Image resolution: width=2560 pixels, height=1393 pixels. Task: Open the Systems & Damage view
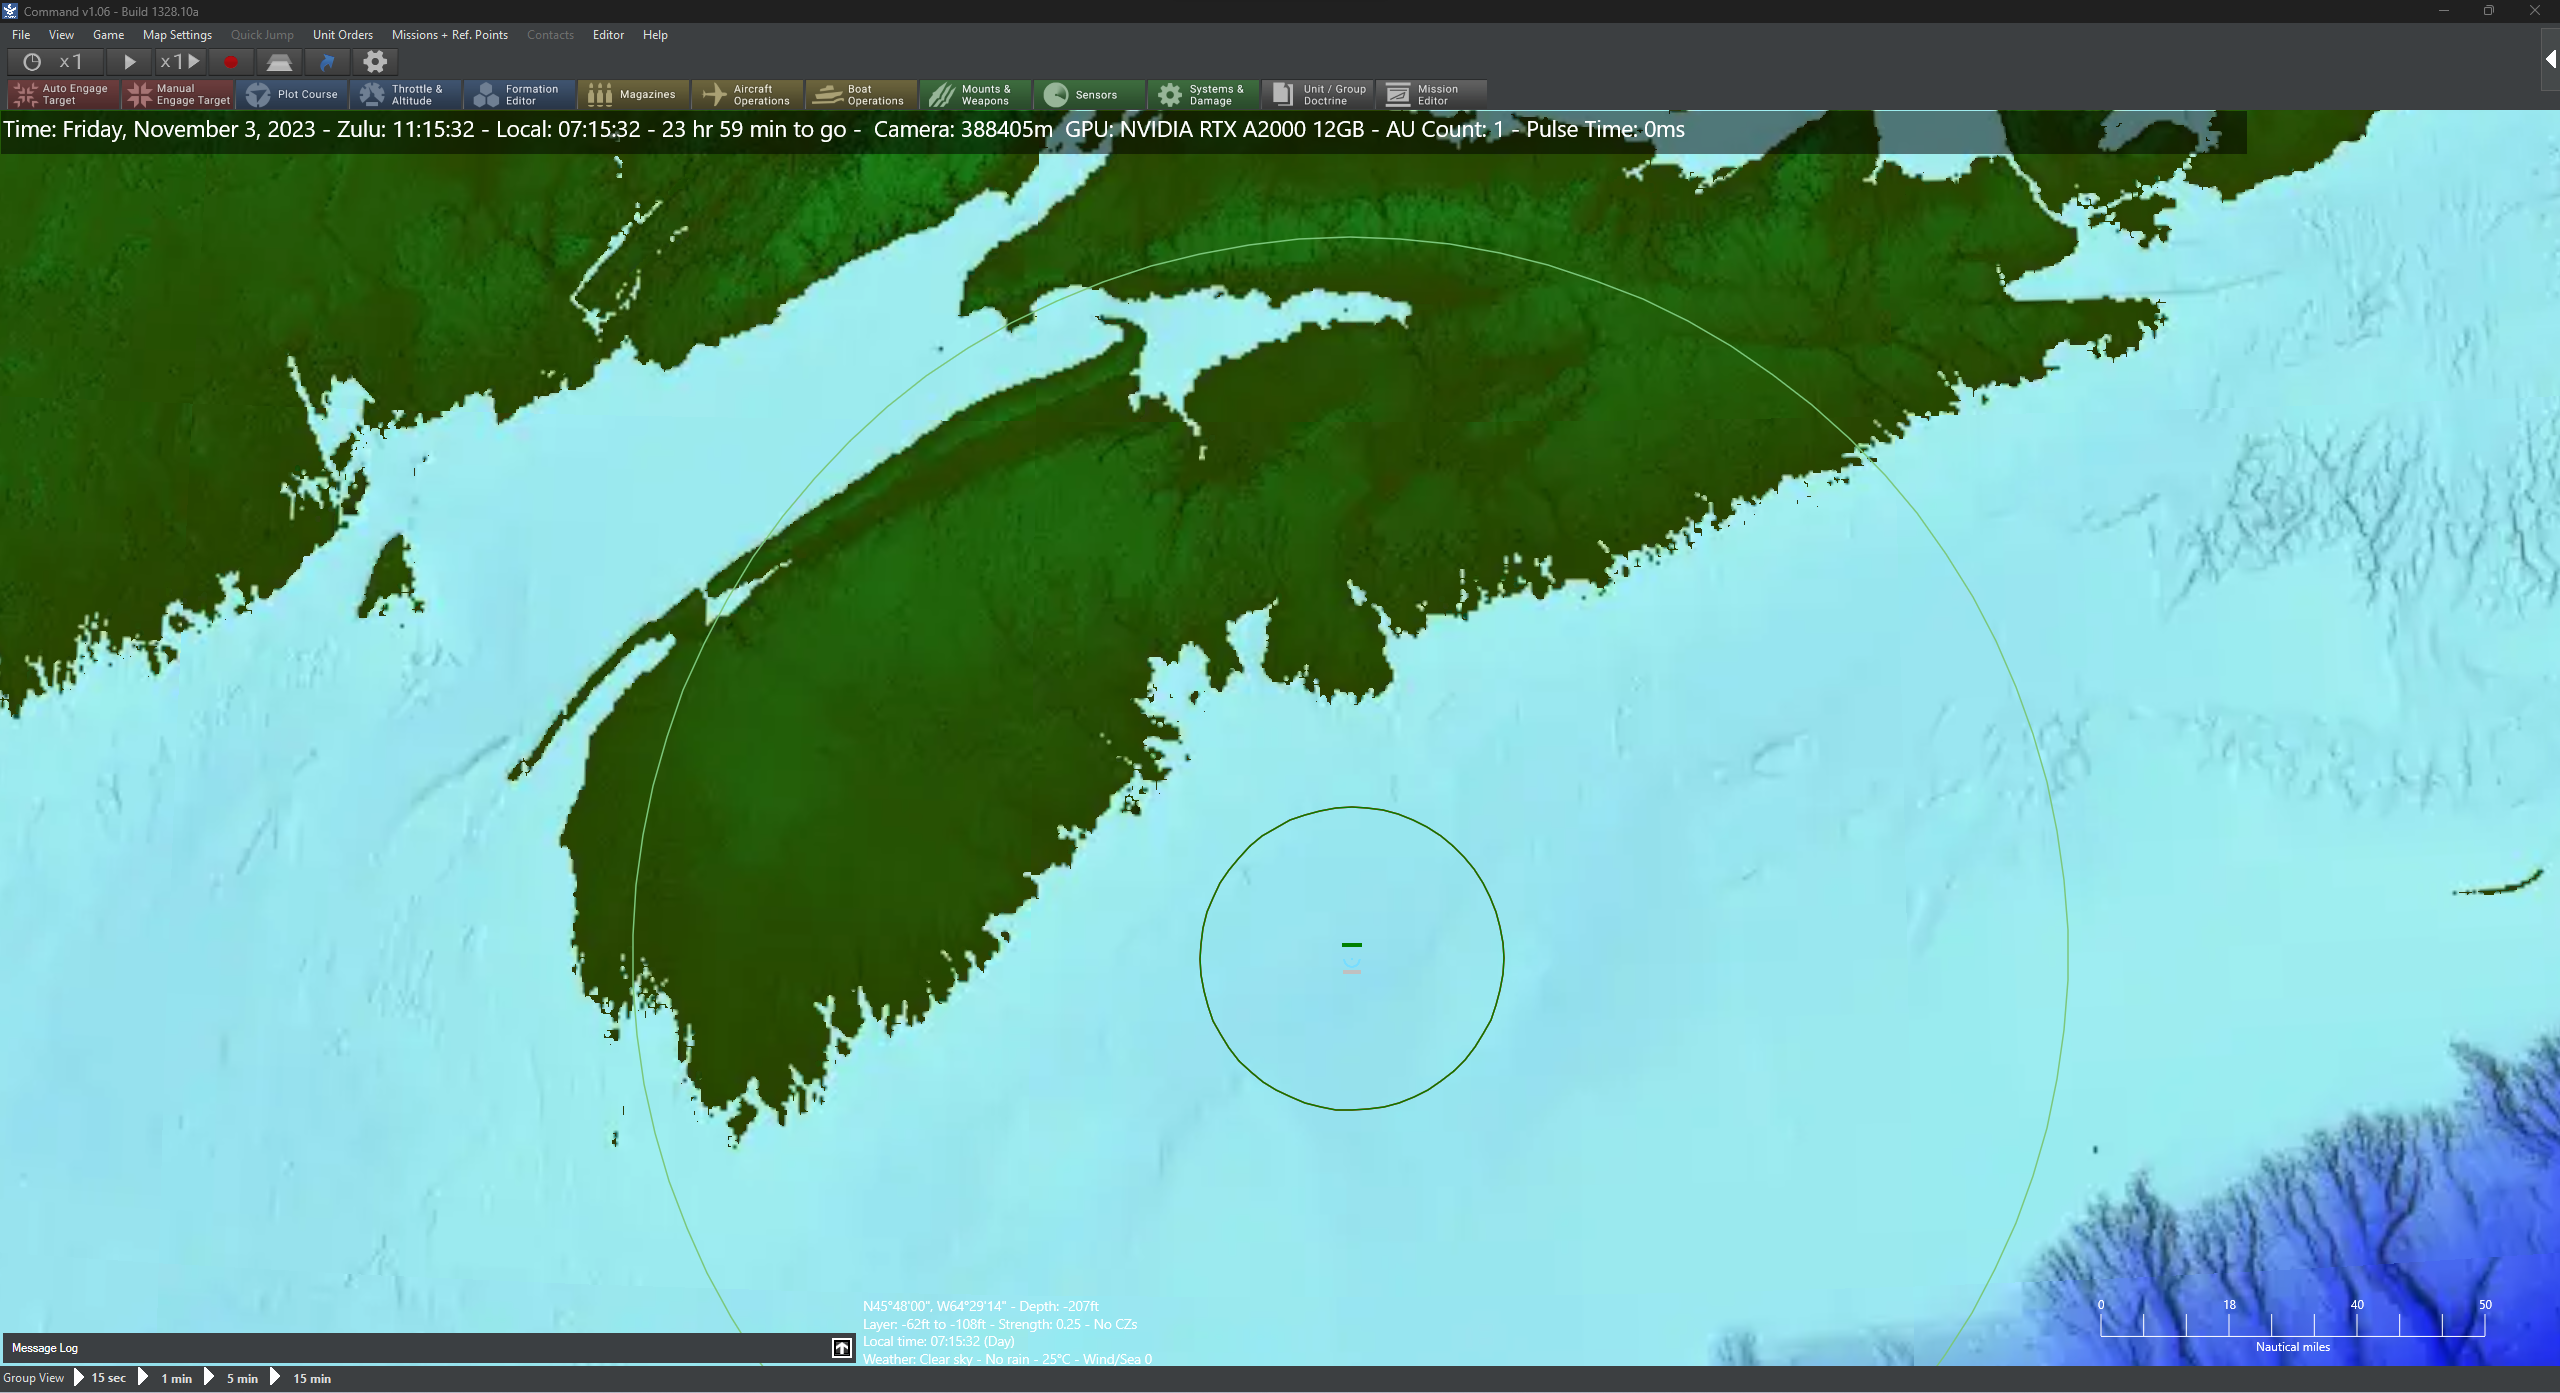pos(1203,94)
